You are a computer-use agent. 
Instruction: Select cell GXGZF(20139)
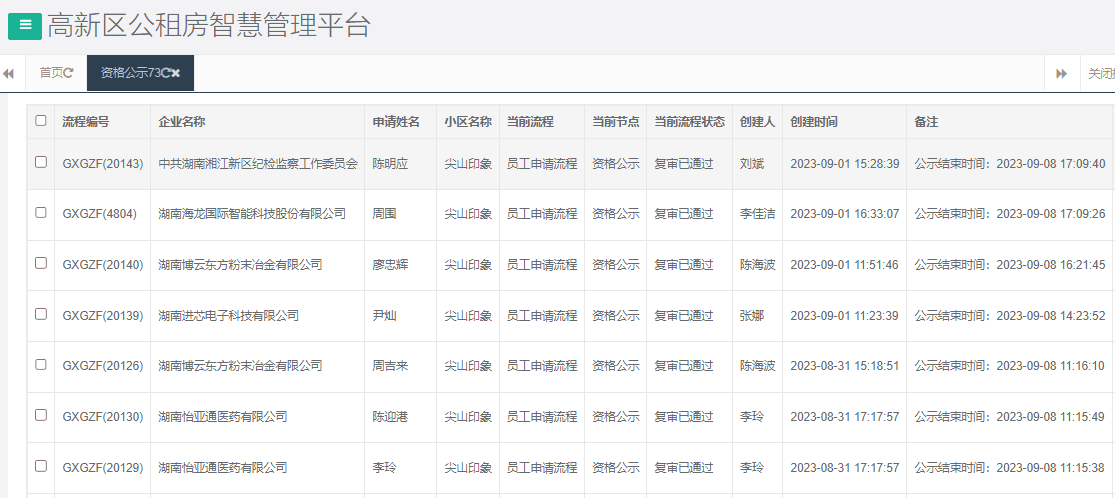pyautogui.click(x=103, y=315)
